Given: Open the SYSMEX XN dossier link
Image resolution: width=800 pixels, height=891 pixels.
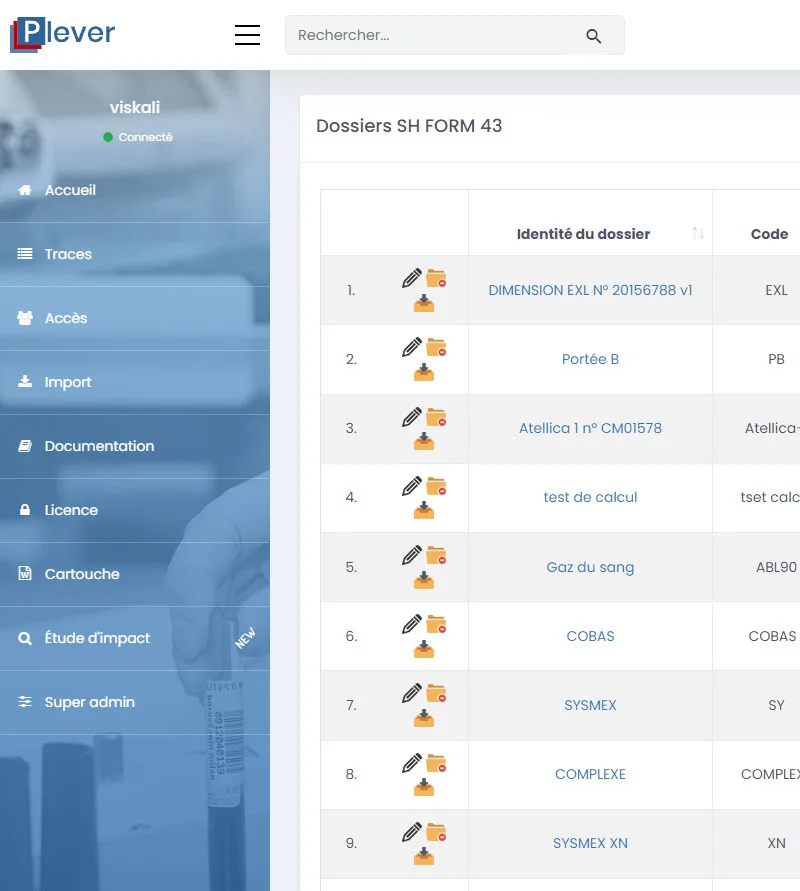Looking at the screenshot, I should click(590, 843).
